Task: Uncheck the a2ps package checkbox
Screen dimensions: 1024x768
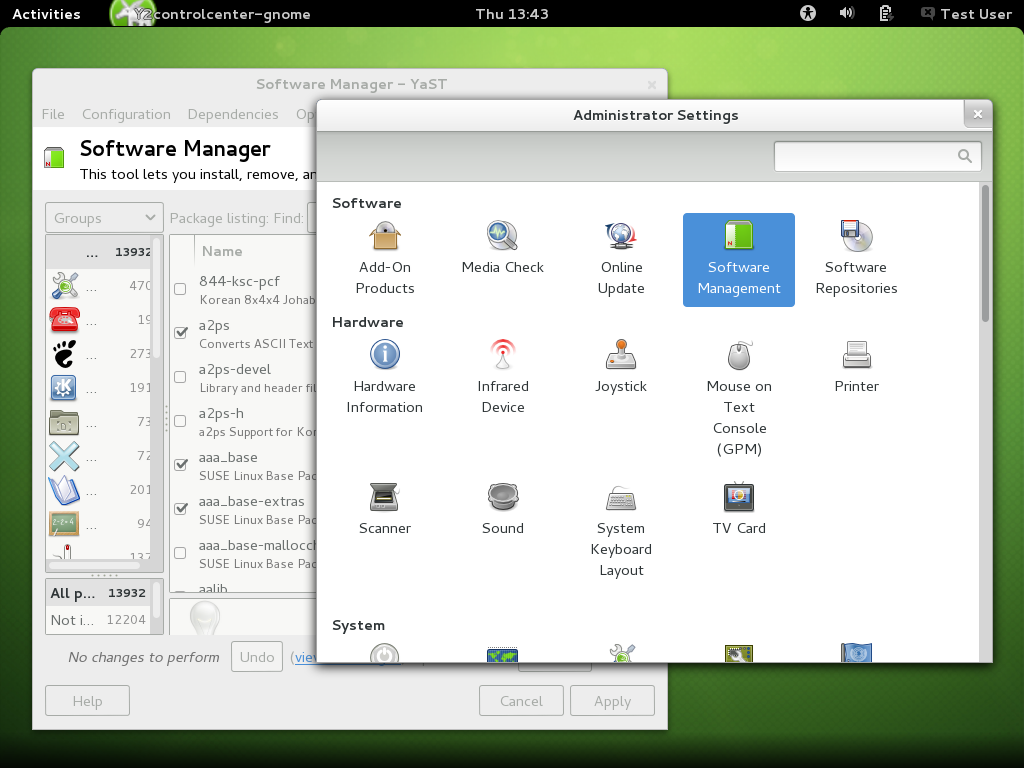Action: [181, 332]
